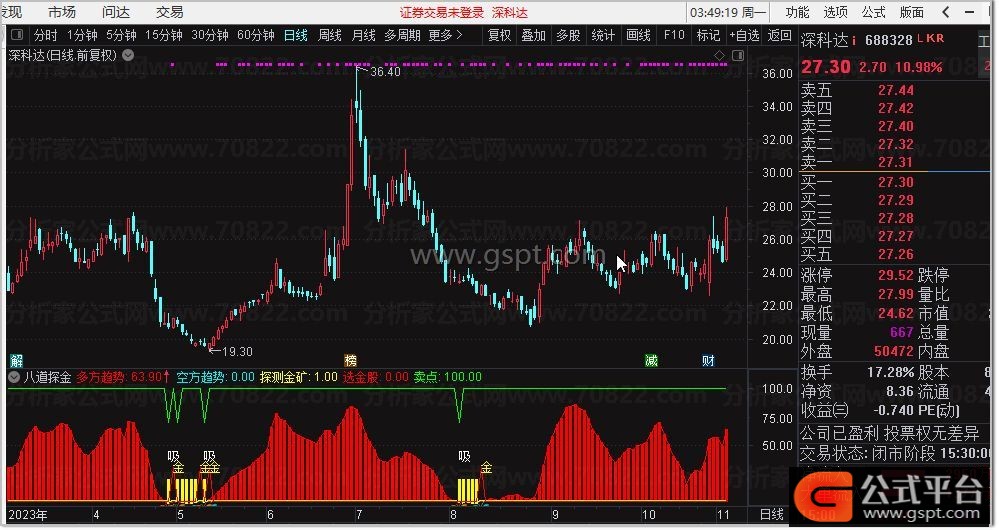Click the 复权 toolbar button
Screen dimensions: 999x530
tap(500, 35)
